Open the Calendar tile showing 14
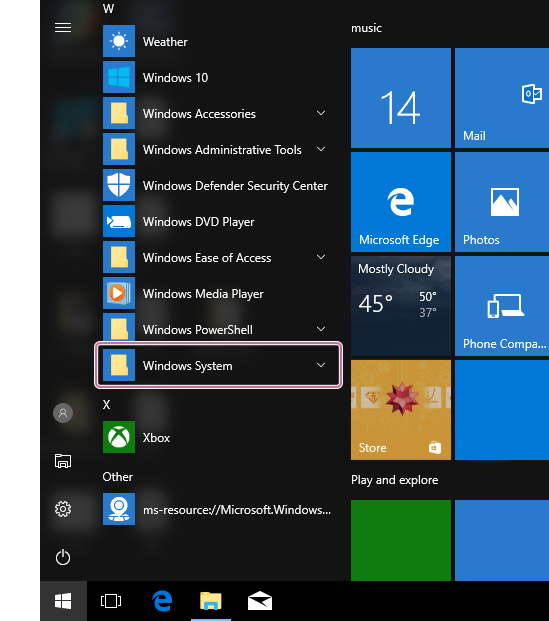The image size is (549, 621). pyautogui.click(x=401, y=98)
